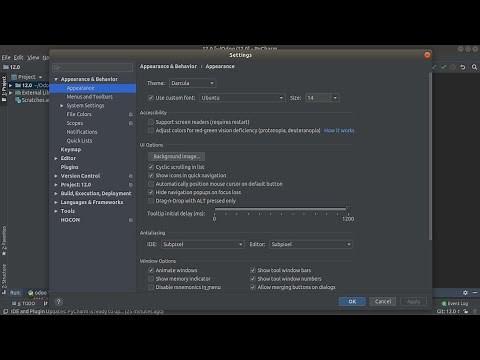Image resolution: width=480 pixels, height=360 pixels.
Task: Click the lock icon in the status bar
Action: [x=466, y=311]
